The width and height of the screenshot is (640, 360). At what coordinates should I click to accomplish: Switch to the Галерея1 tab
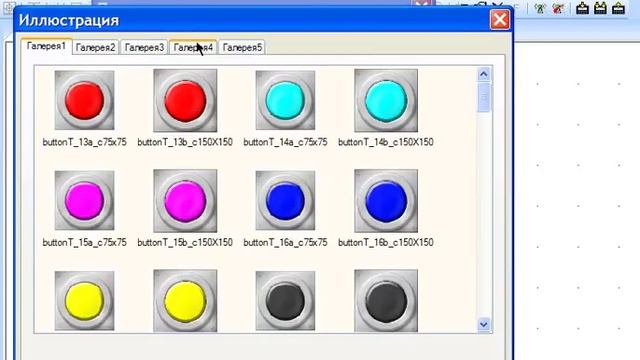coord(47,46)
